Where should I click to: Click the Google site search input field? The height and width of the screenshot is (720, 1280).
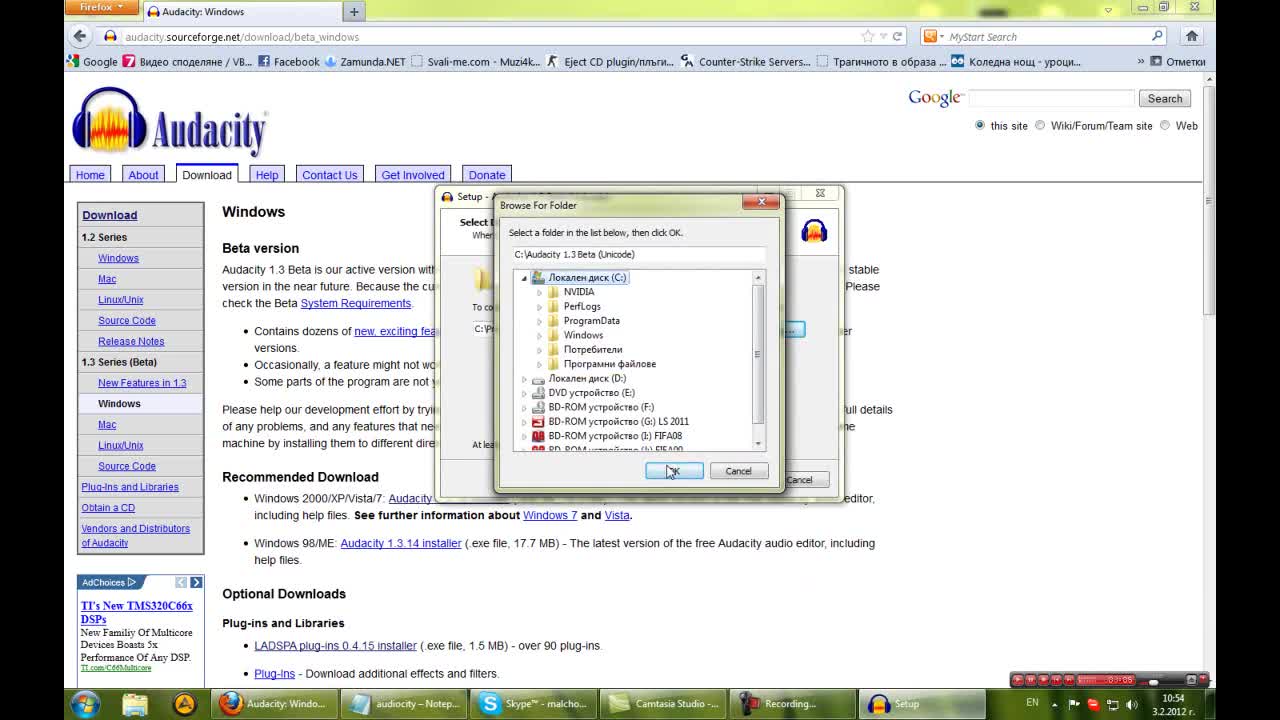point(1051,98)
